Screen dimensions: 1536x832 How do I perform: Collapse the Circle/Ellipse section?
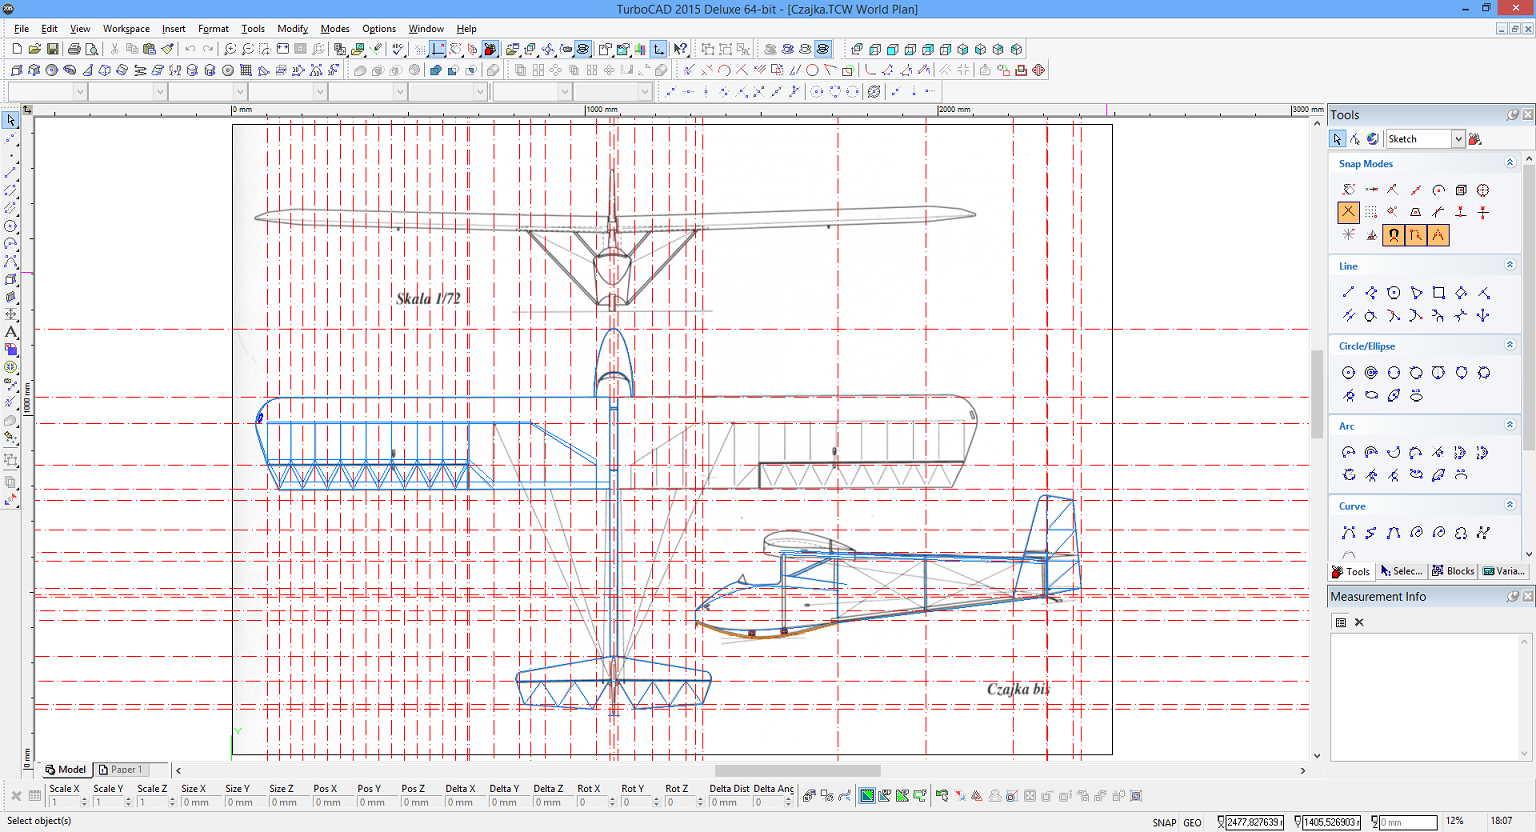pos(1510,345)
